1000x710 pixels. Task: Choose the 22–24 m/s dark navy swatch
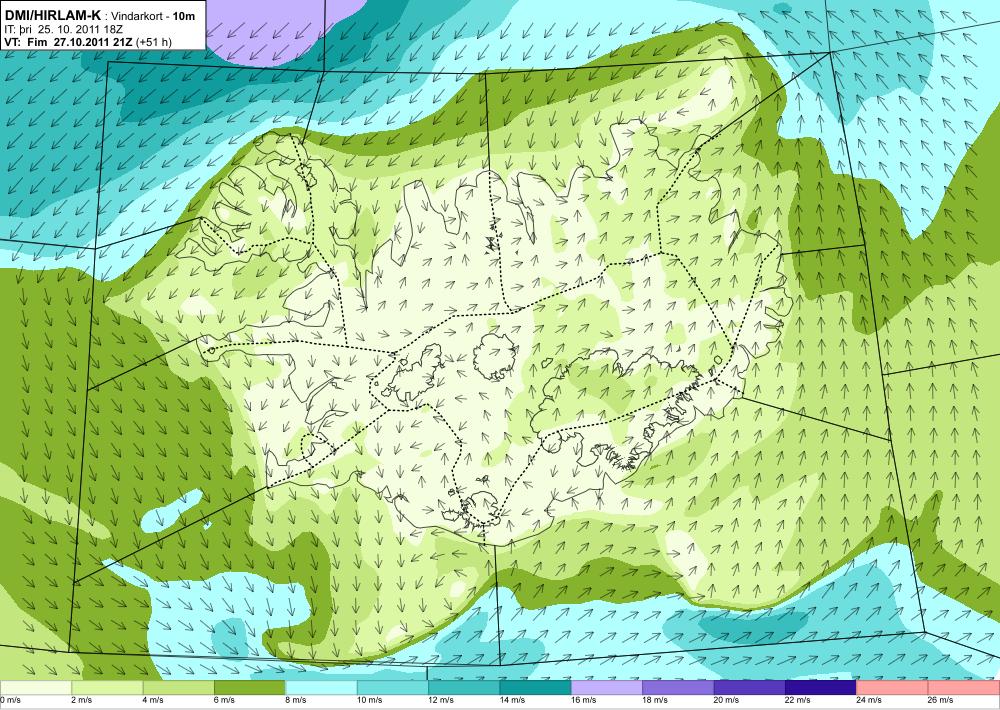click(x=821, y=688)
